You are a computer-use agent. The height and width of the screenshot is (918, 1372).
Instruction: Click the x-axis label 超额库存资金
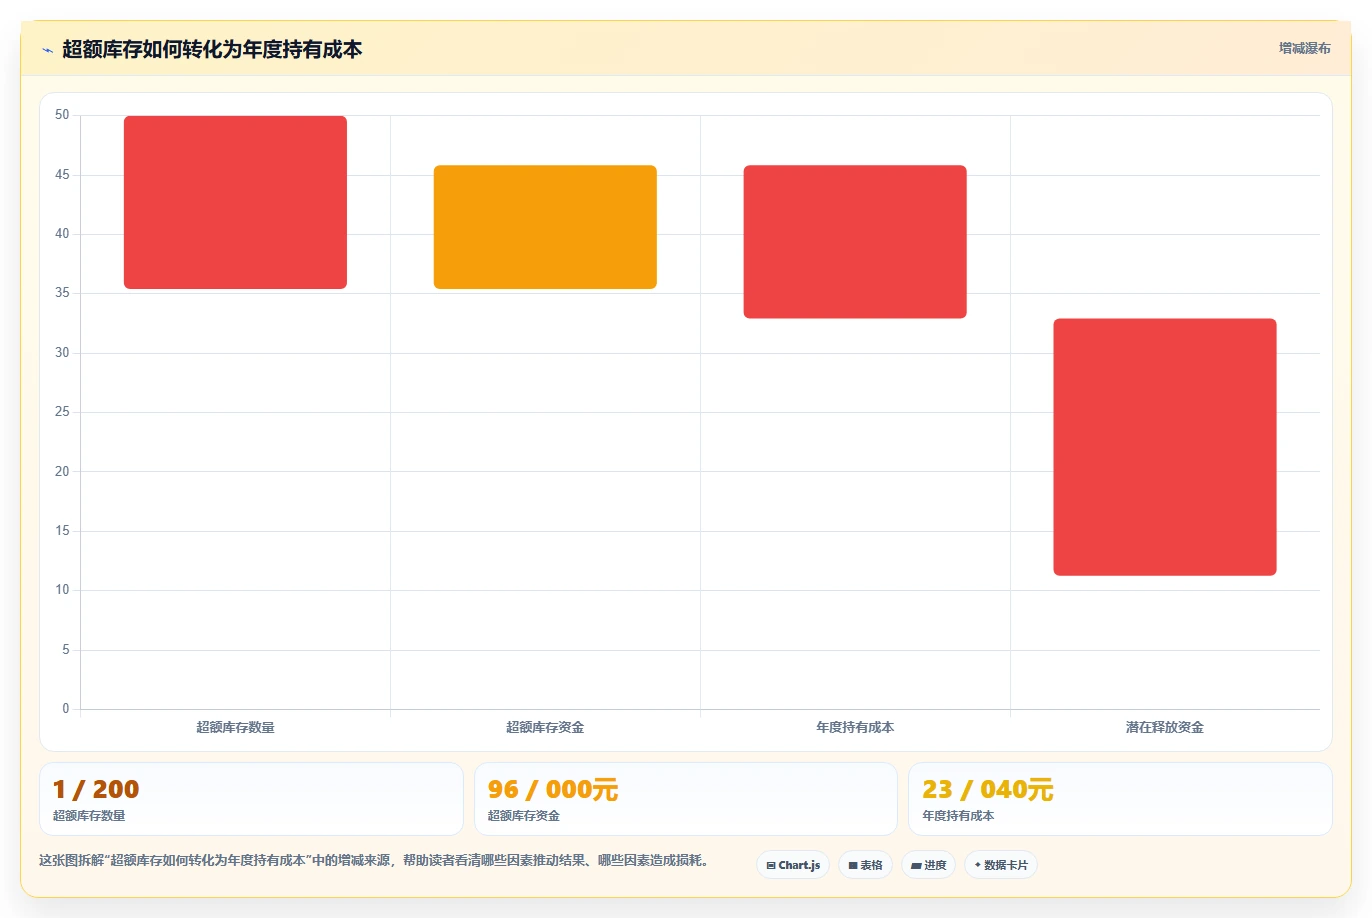click(545, 727)
